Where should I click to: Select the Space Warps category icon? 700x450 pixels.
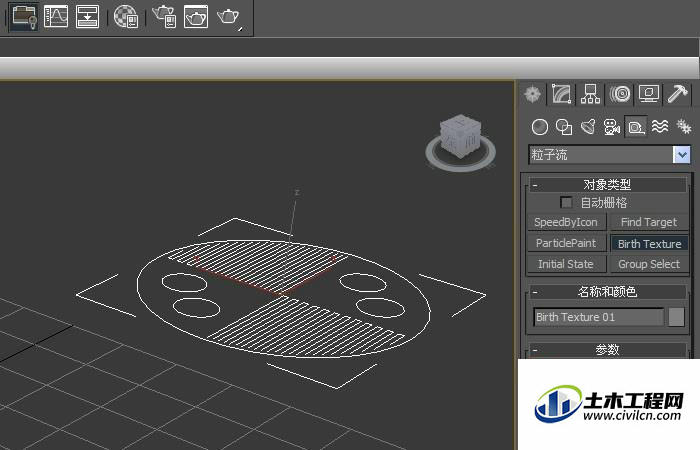[660, 127]
